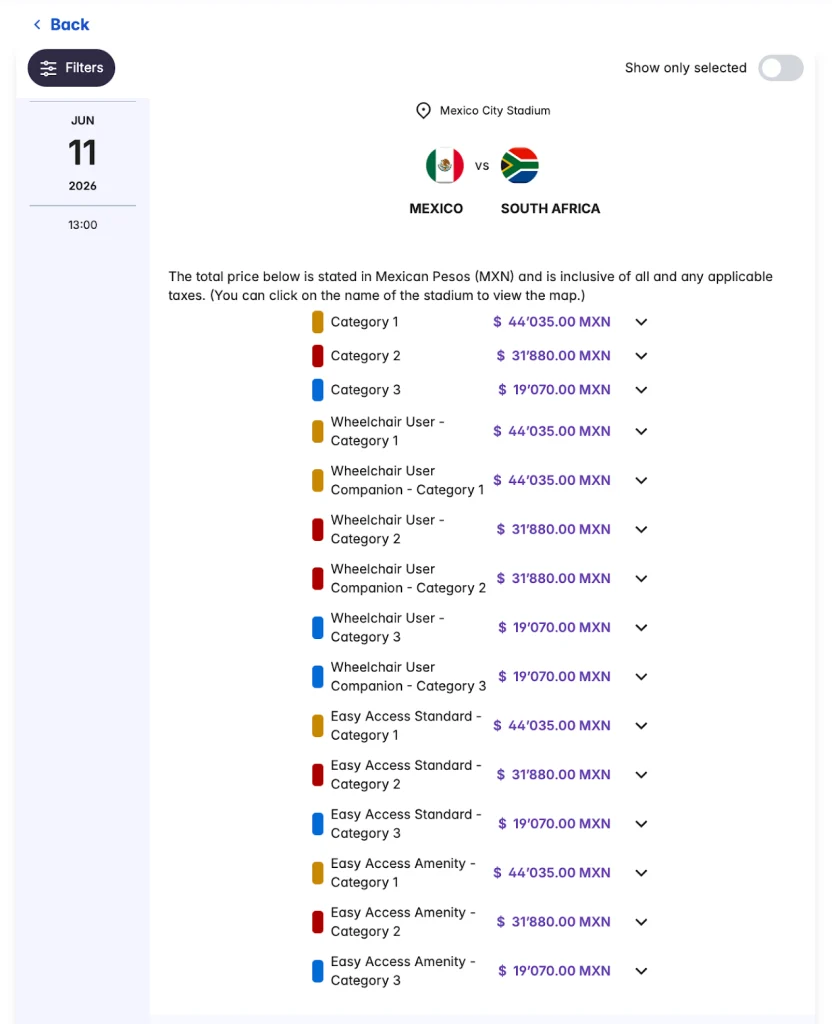Expand Category 1 price details

click(640, 321)
